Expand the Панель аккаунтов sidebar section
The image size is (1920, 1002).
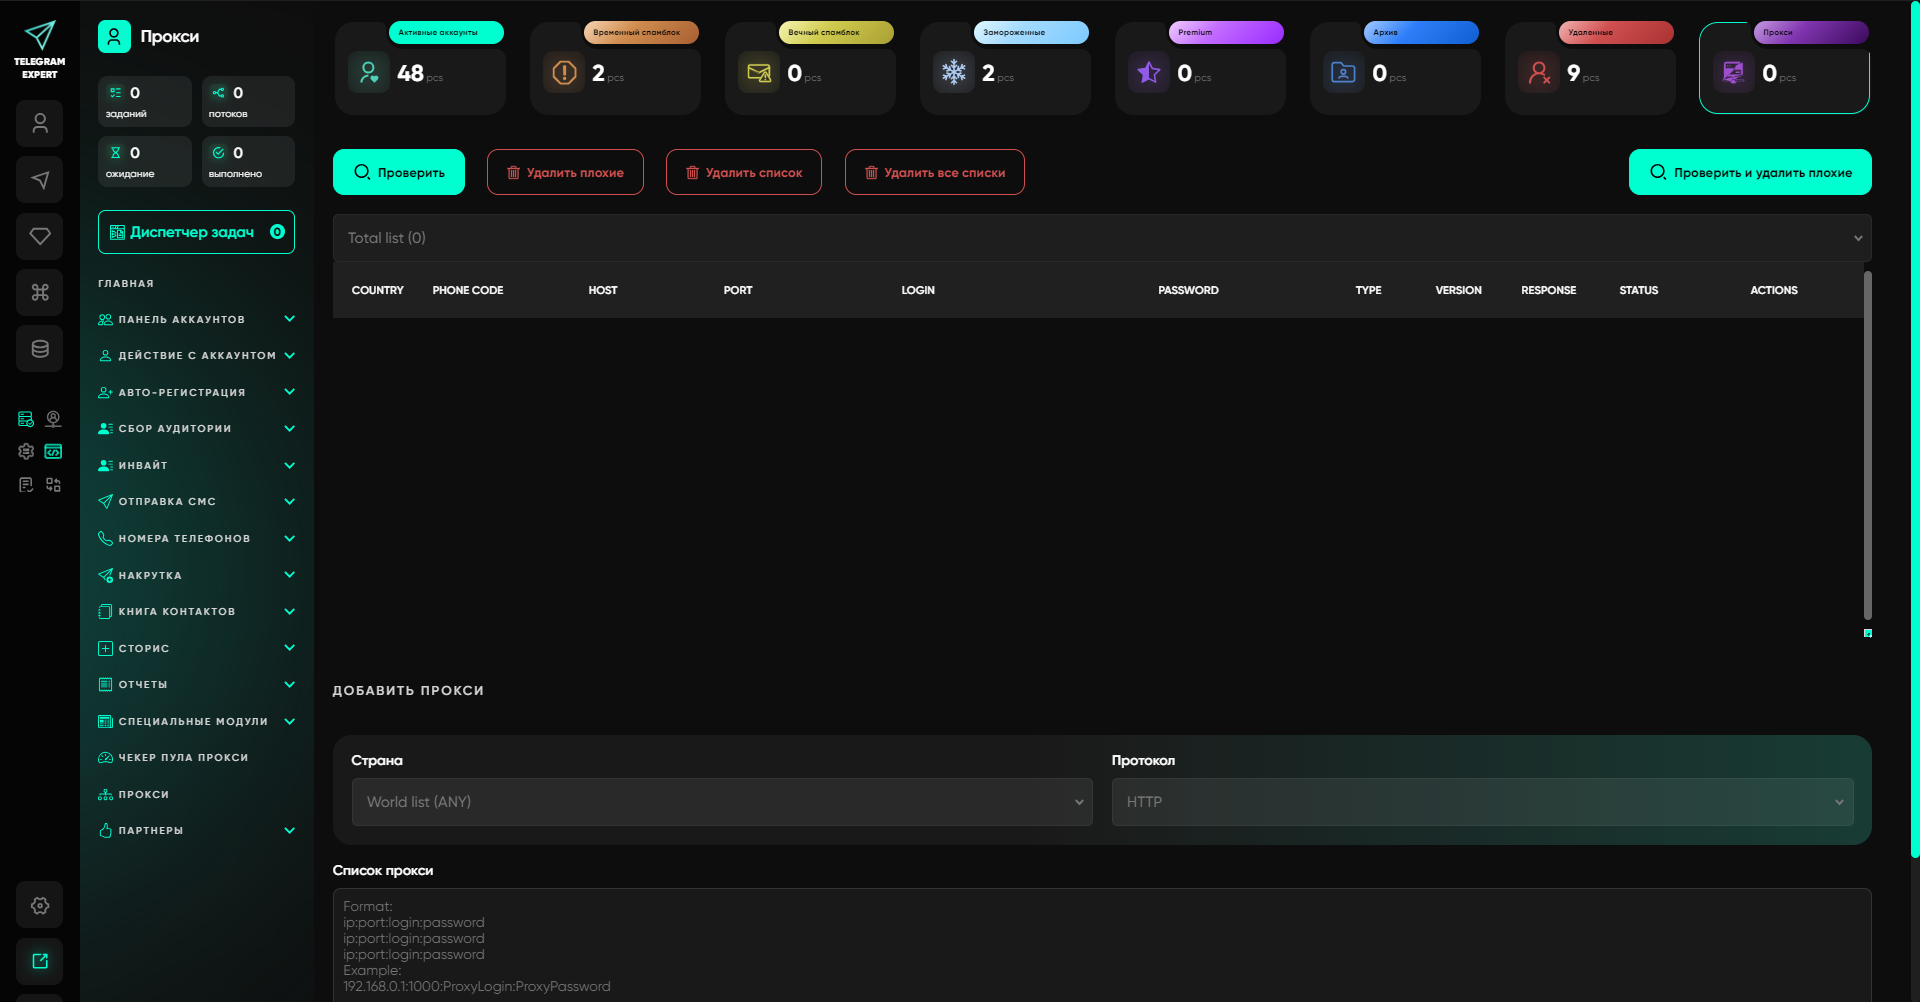(196, 320)
